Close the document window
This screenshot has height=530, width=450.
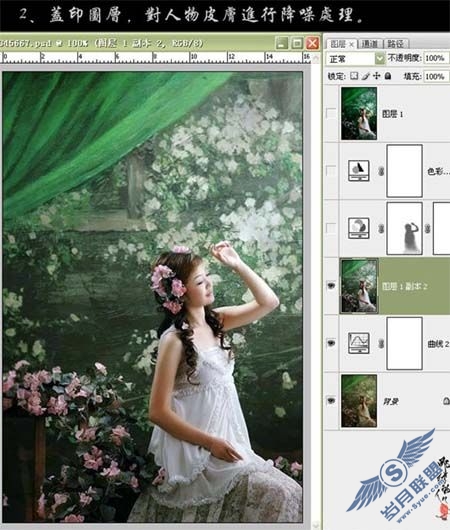pyautogui.click(x=312, y=43)
